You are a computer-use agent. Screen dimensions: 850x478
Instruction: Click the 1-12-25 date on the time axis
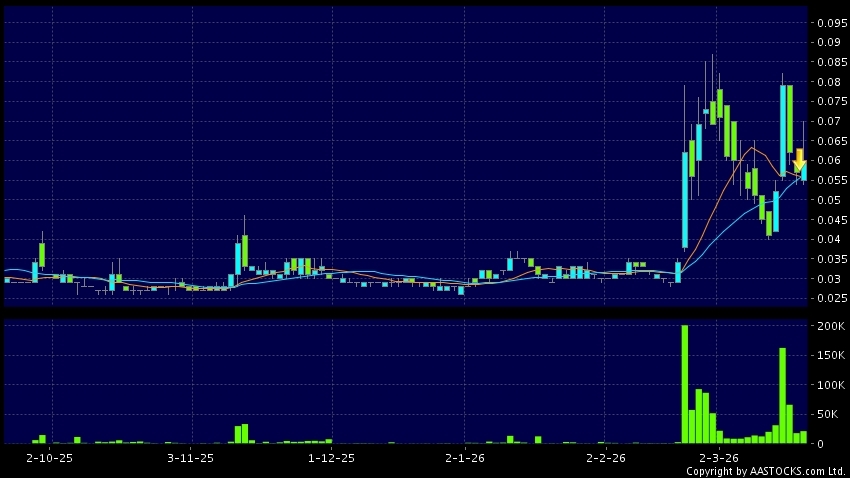coord(330,457)
